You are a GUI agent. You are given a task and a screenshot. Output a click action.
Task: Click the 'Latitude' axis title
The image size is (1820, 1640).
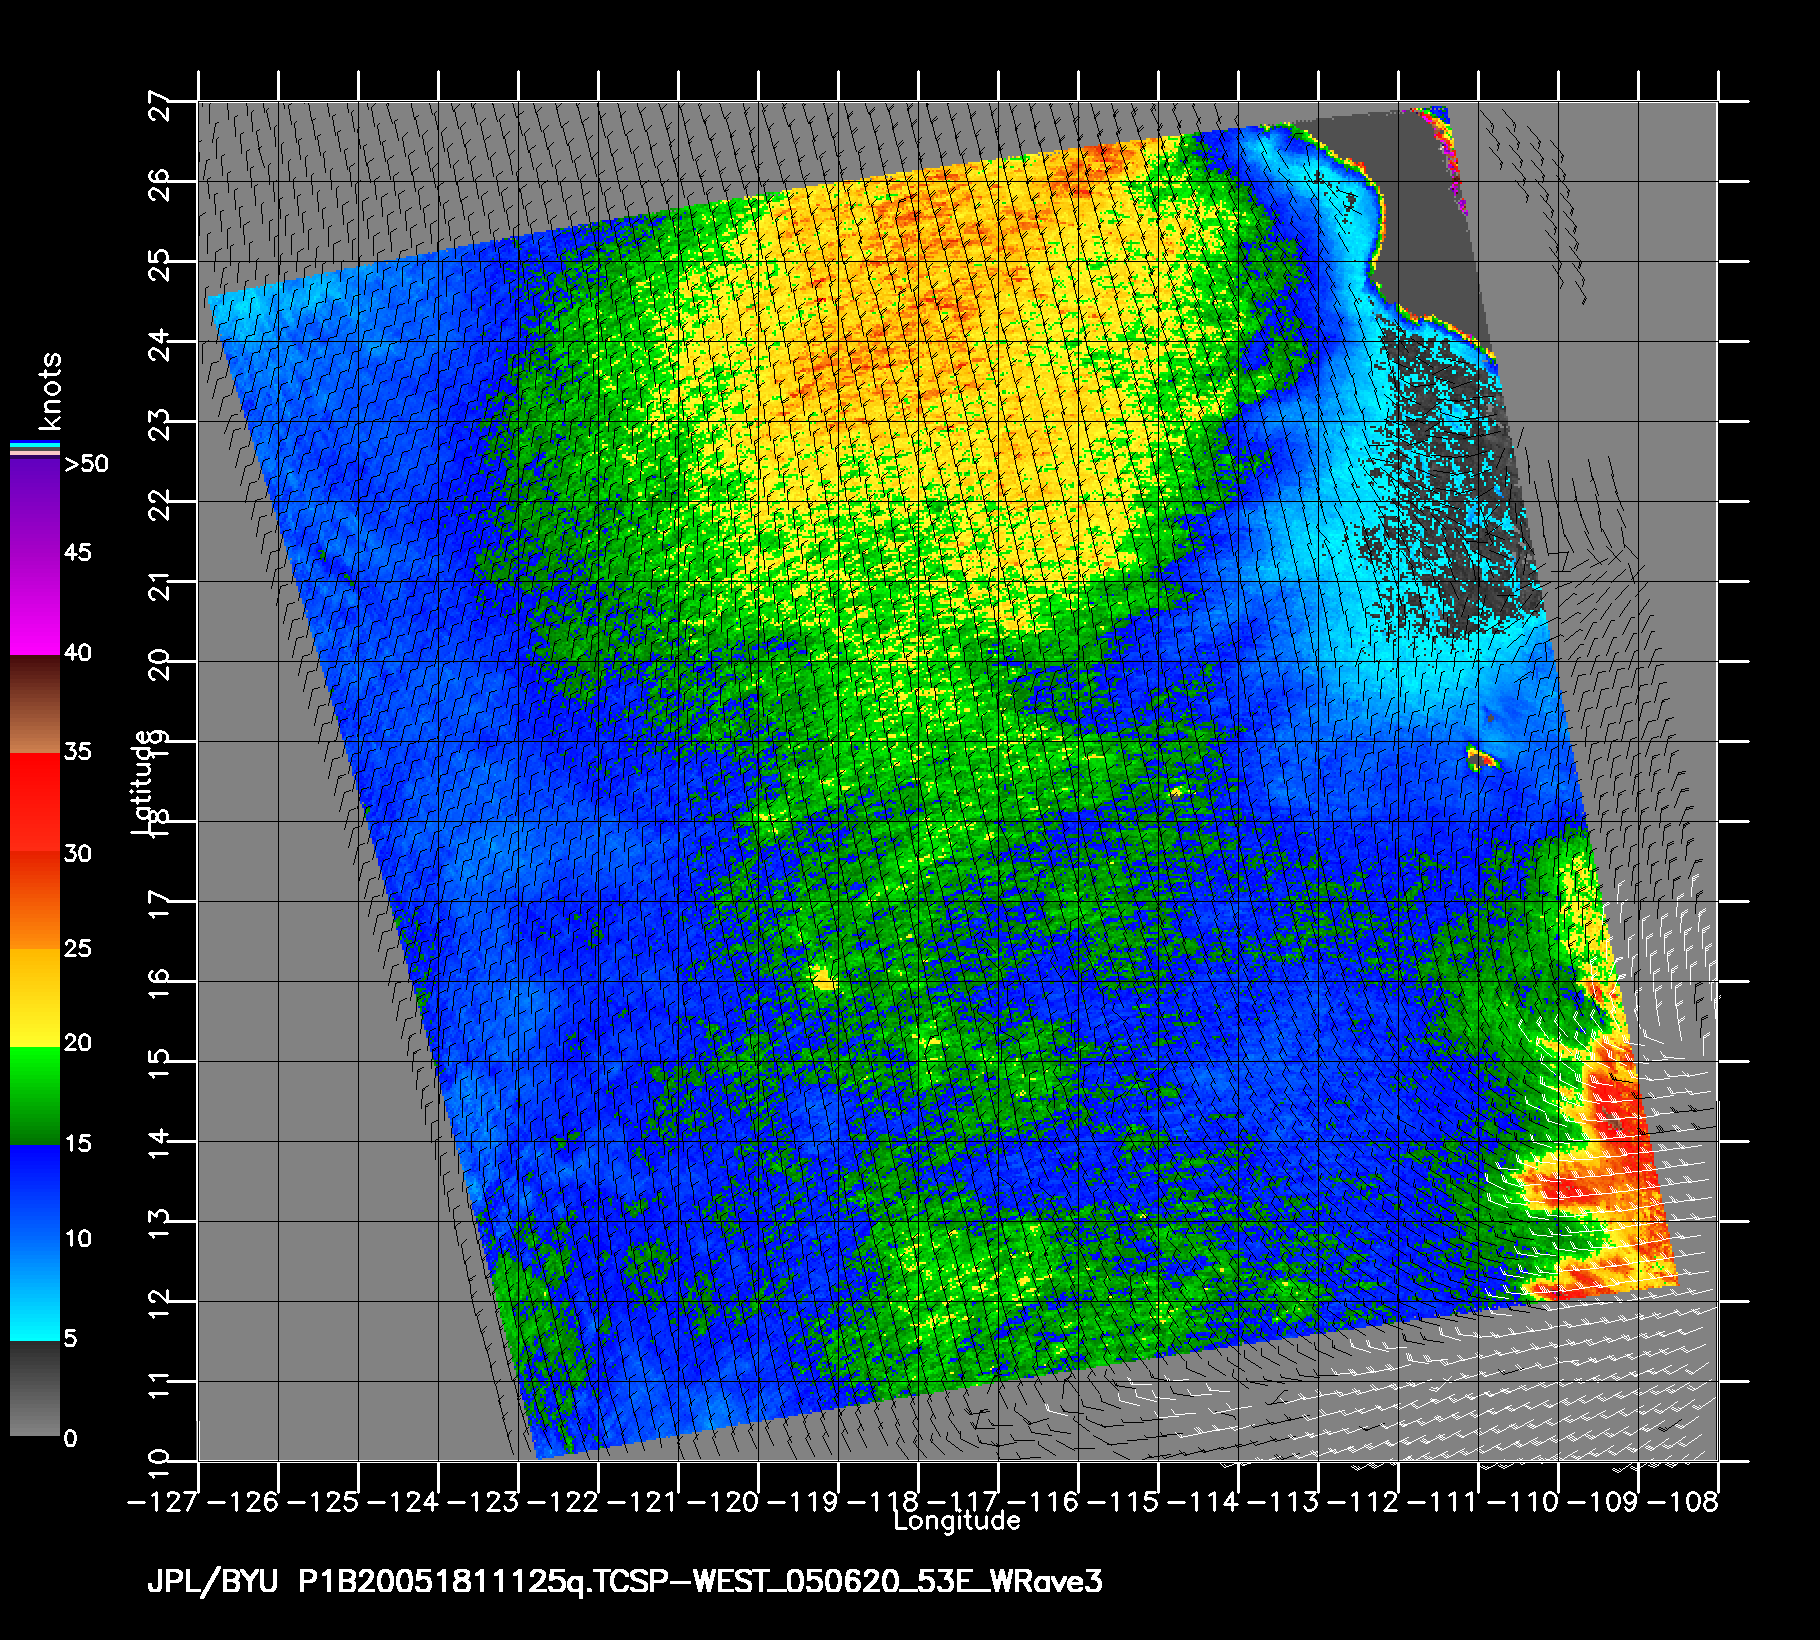tap(143, 782)
